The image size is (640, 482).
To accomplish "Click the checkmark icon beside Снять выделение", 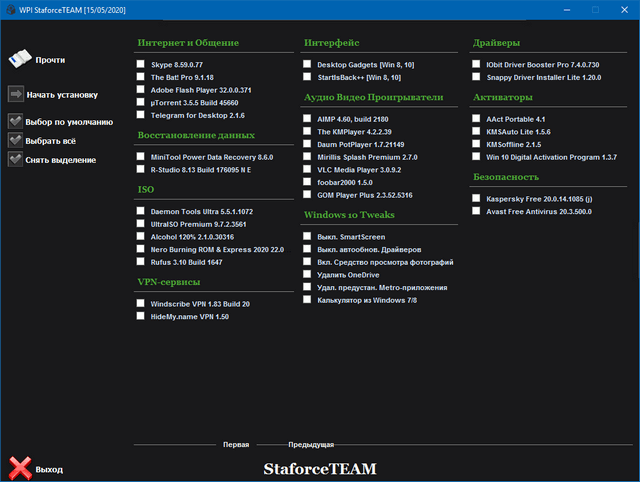I will point(16,159).
